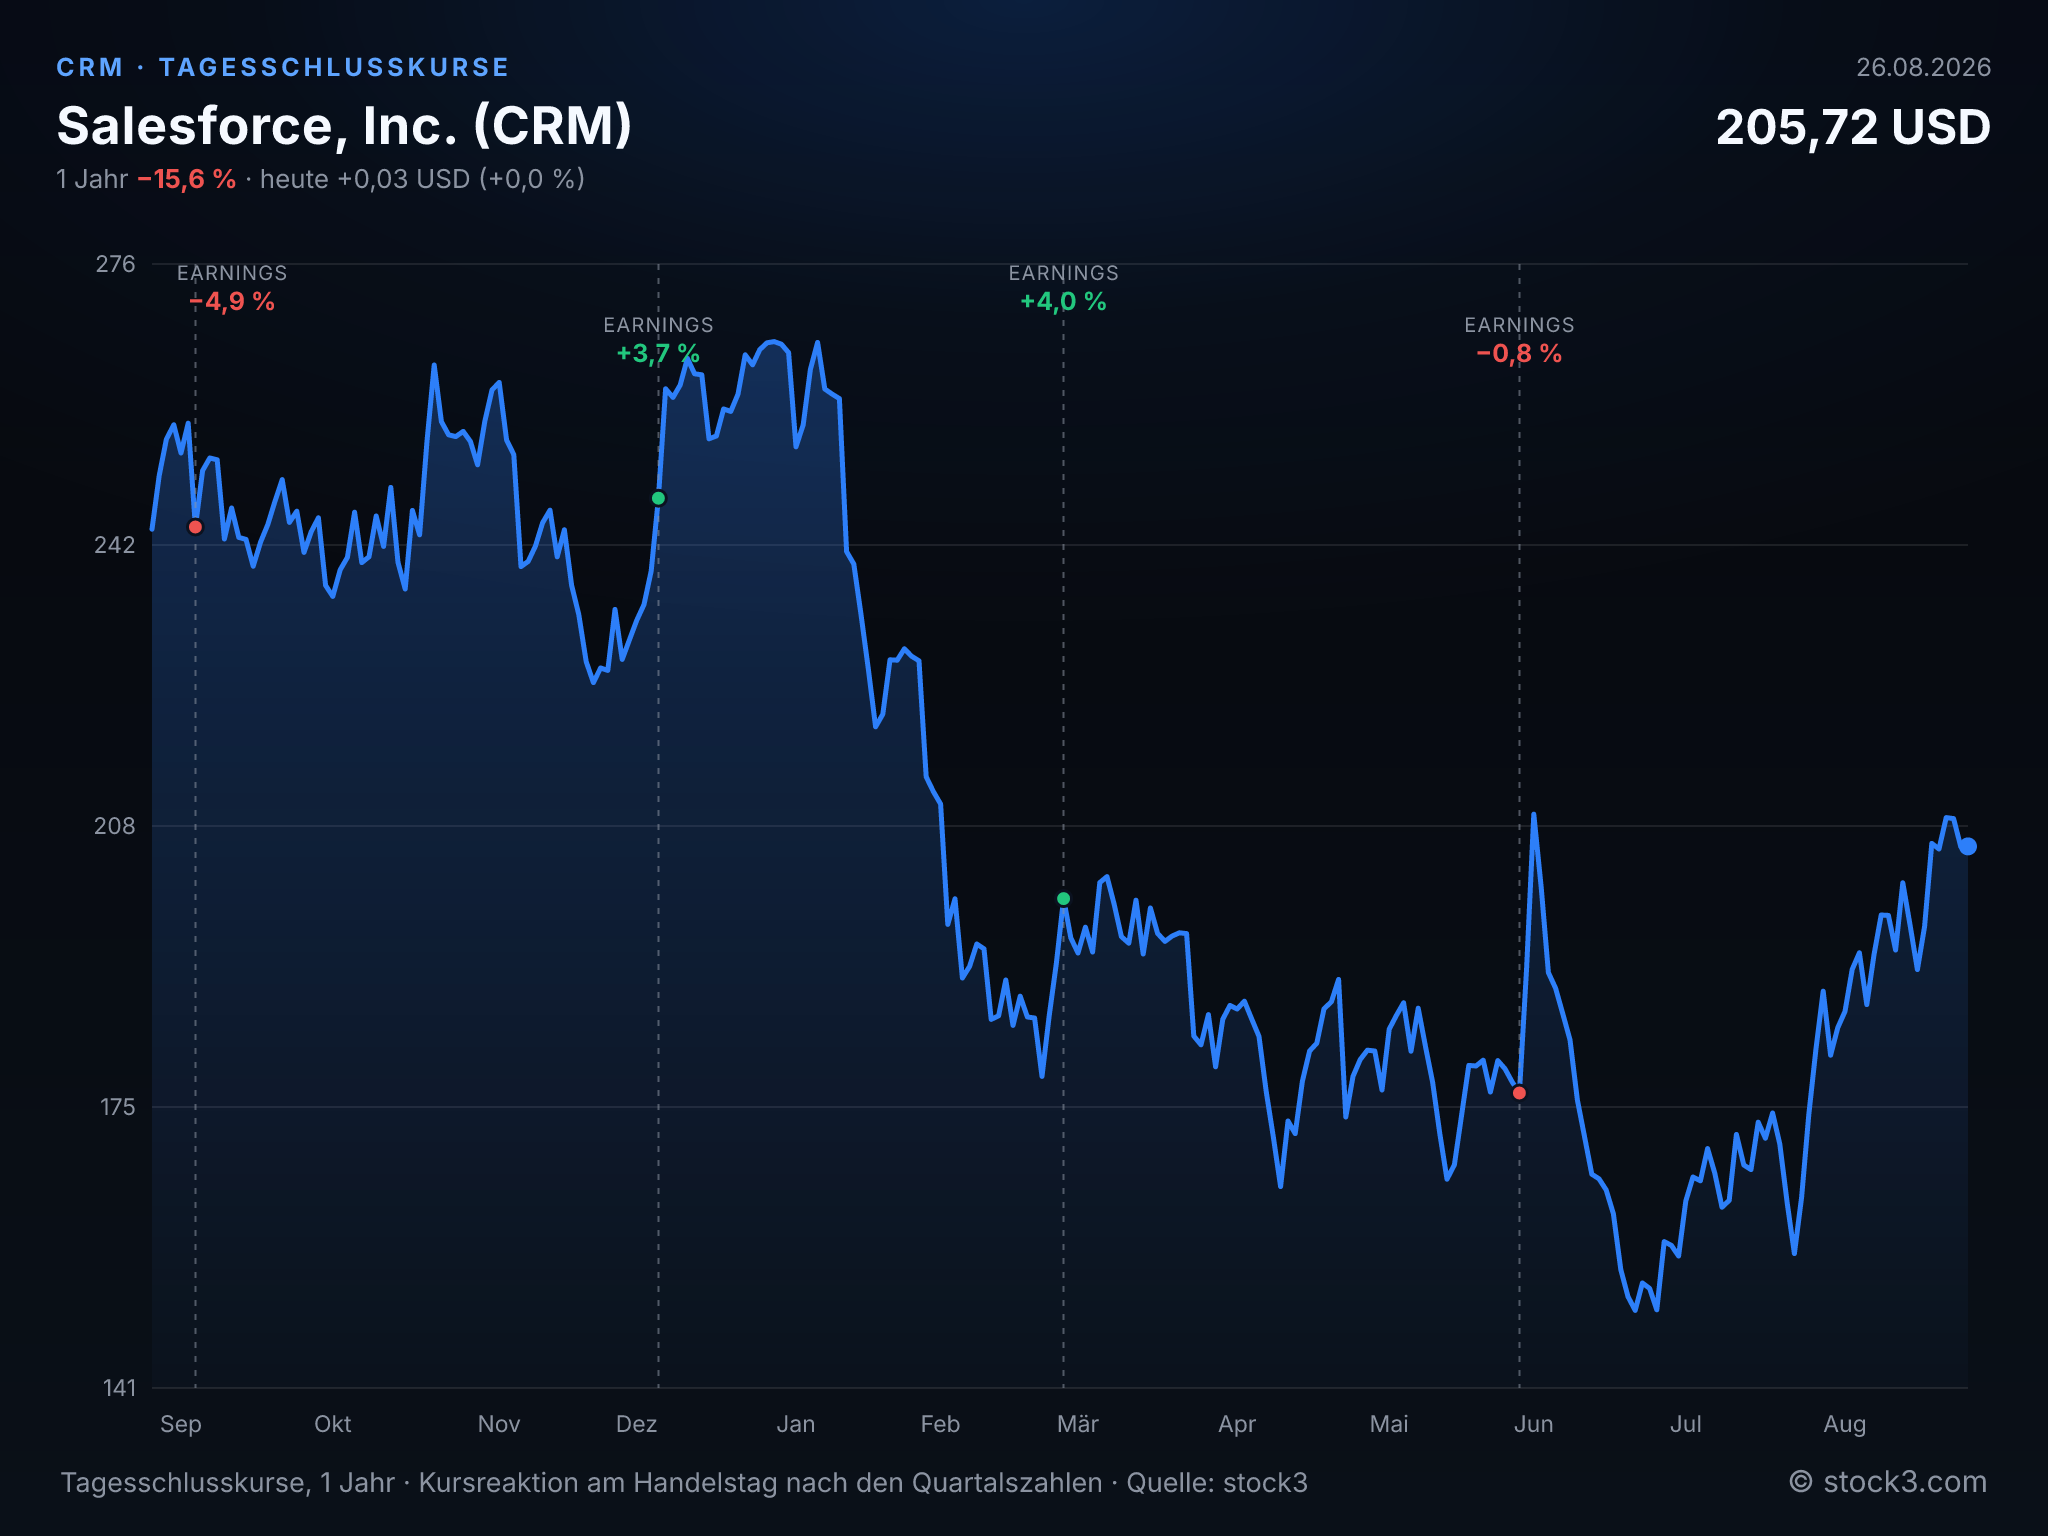Select the Apr month label
This screenshot has width=2048, height=1536.
click(x=1237, y=1424)
